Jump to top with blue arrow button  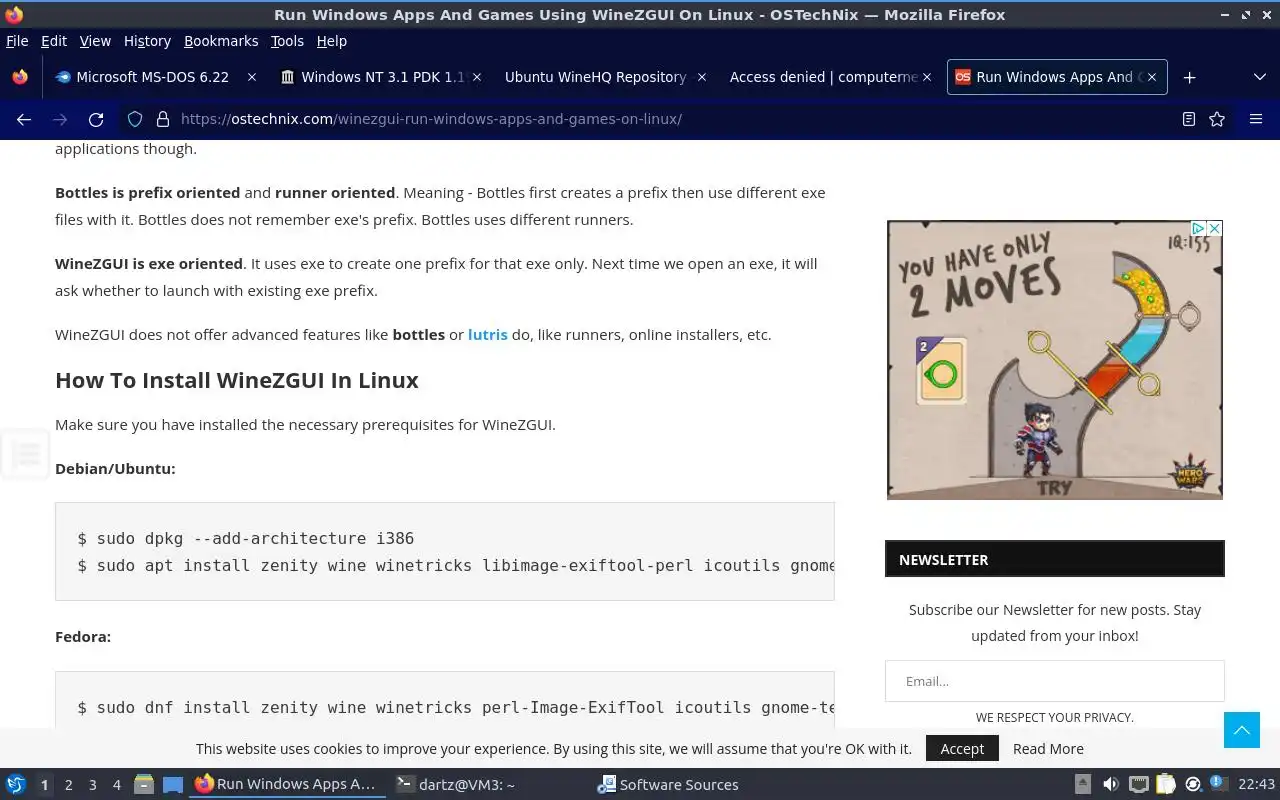click(1242, 730)
